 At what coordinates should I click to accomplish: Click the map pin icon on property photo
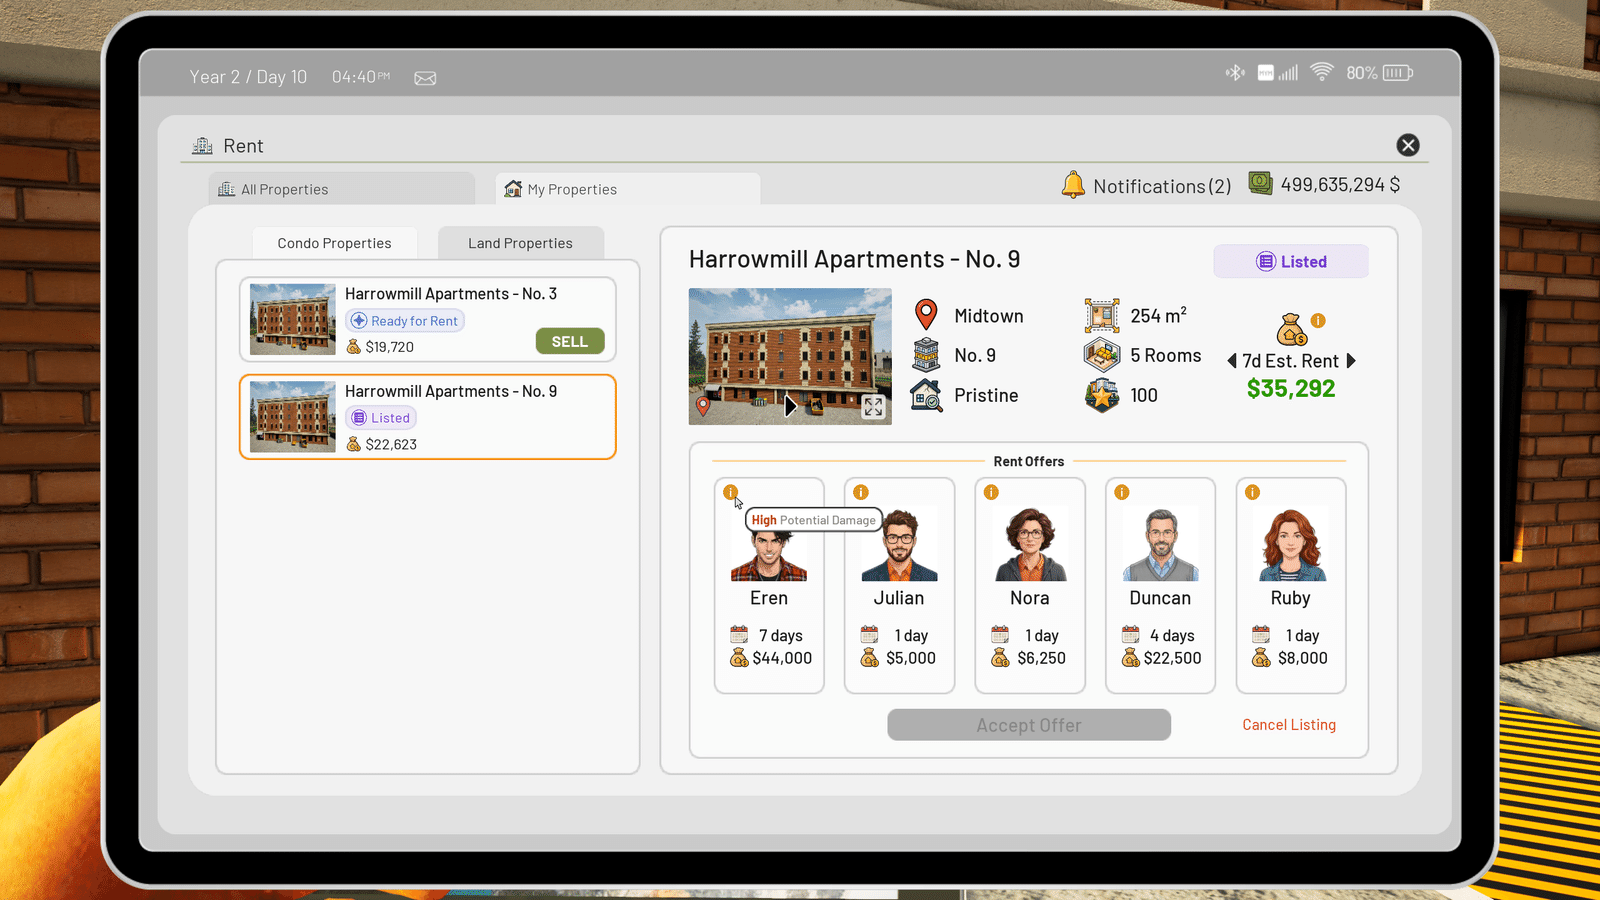[x=703, y=406]
